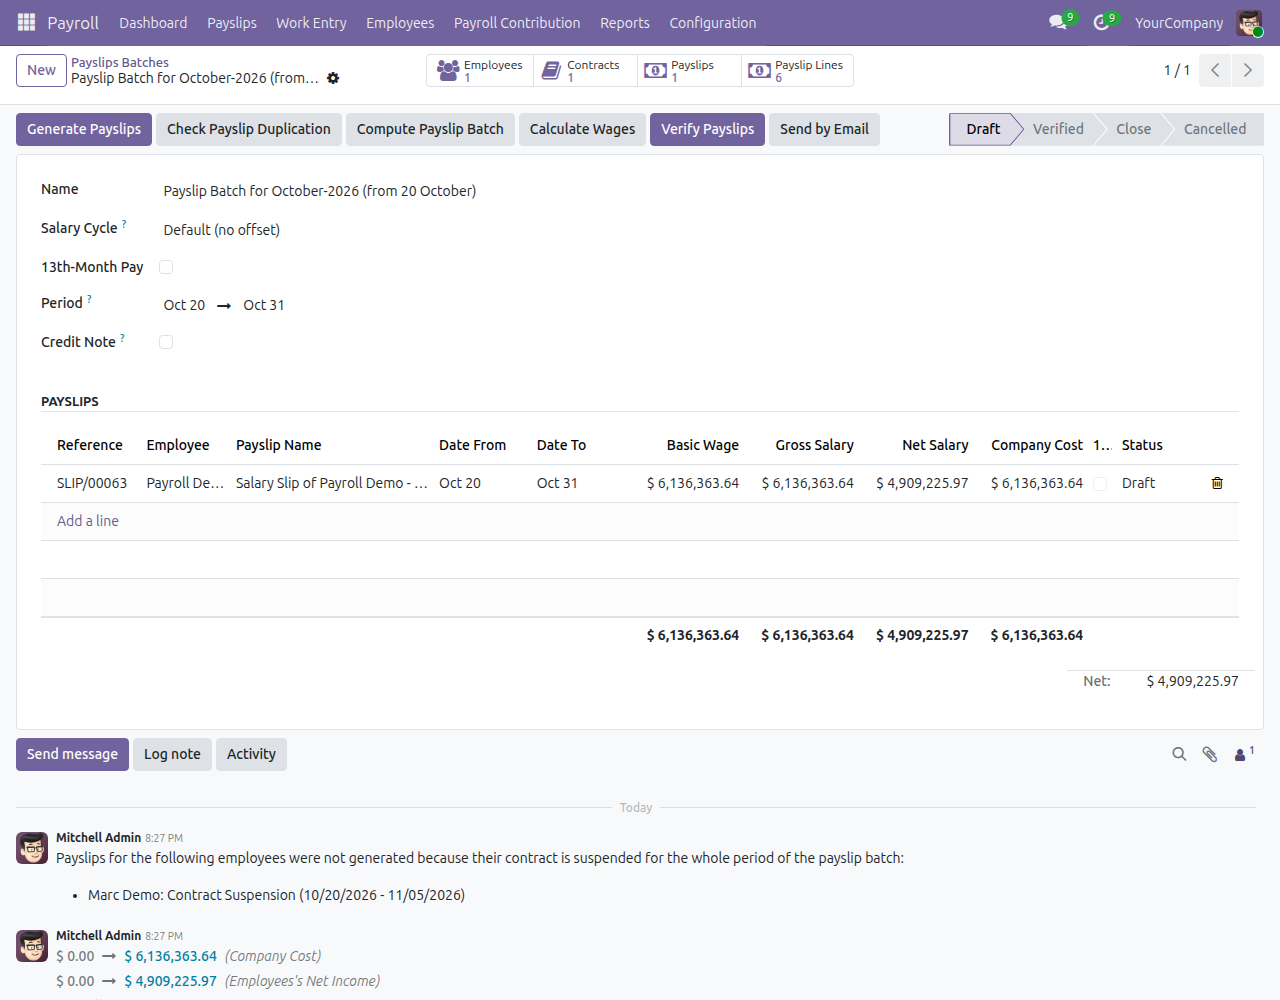Search messages with magnifier icon in chatter
The height and width of the screenshot is (1000, 1280).
click(1179, 754)
